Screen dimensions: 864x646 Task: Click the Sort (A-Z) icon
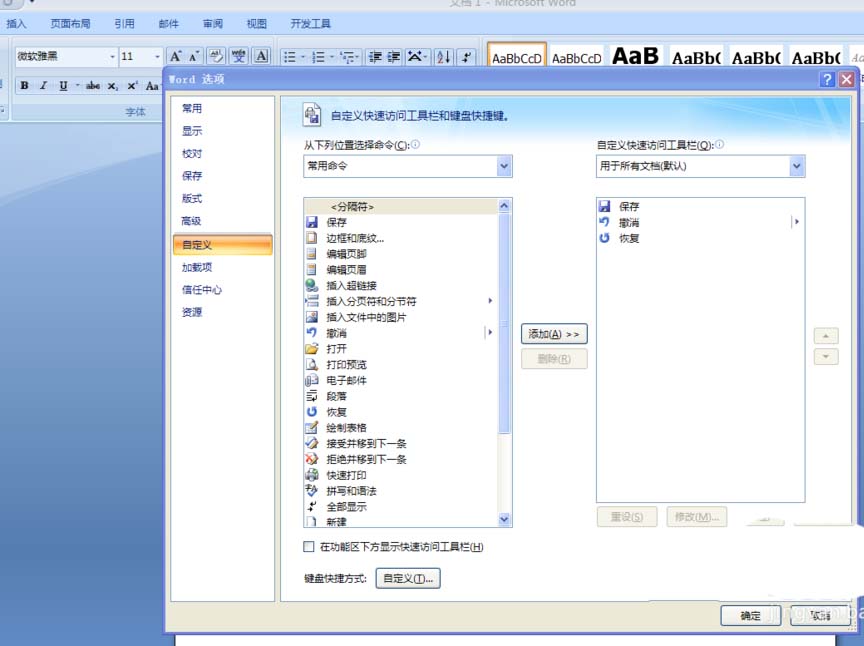444,57
